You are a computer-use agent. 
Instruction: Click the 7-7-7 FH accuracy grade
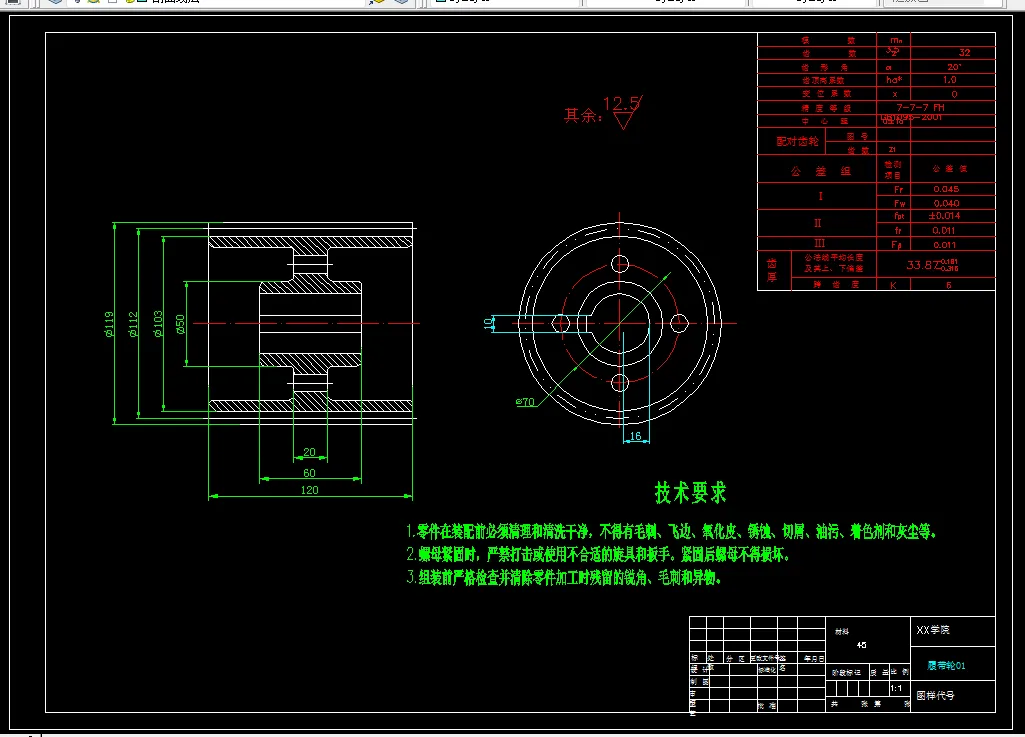920,107
